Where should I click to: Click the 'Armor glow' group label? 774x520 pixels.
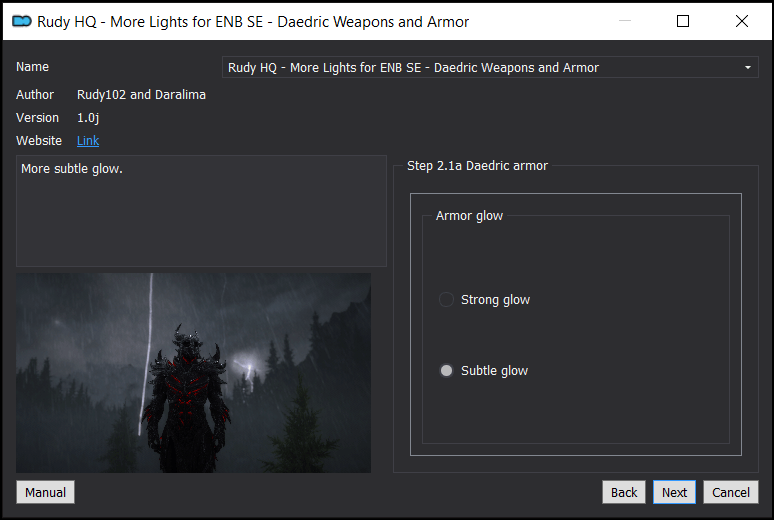pyautogui.click(x=469, y=216)
